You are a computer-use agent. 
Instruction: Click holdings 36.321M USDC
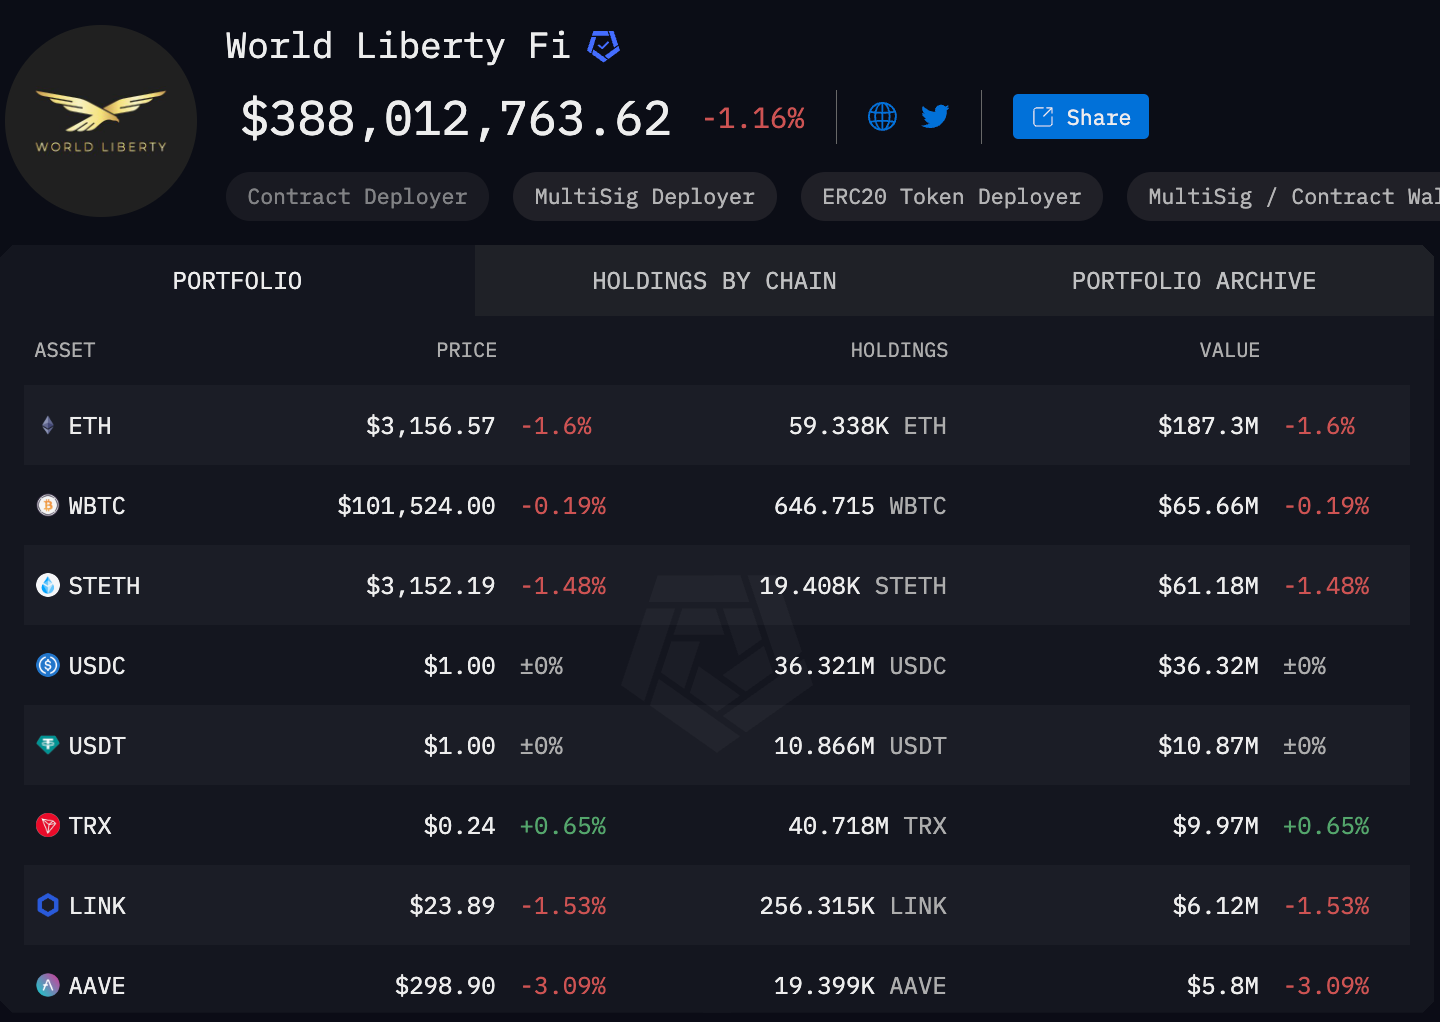coord(860,666)
